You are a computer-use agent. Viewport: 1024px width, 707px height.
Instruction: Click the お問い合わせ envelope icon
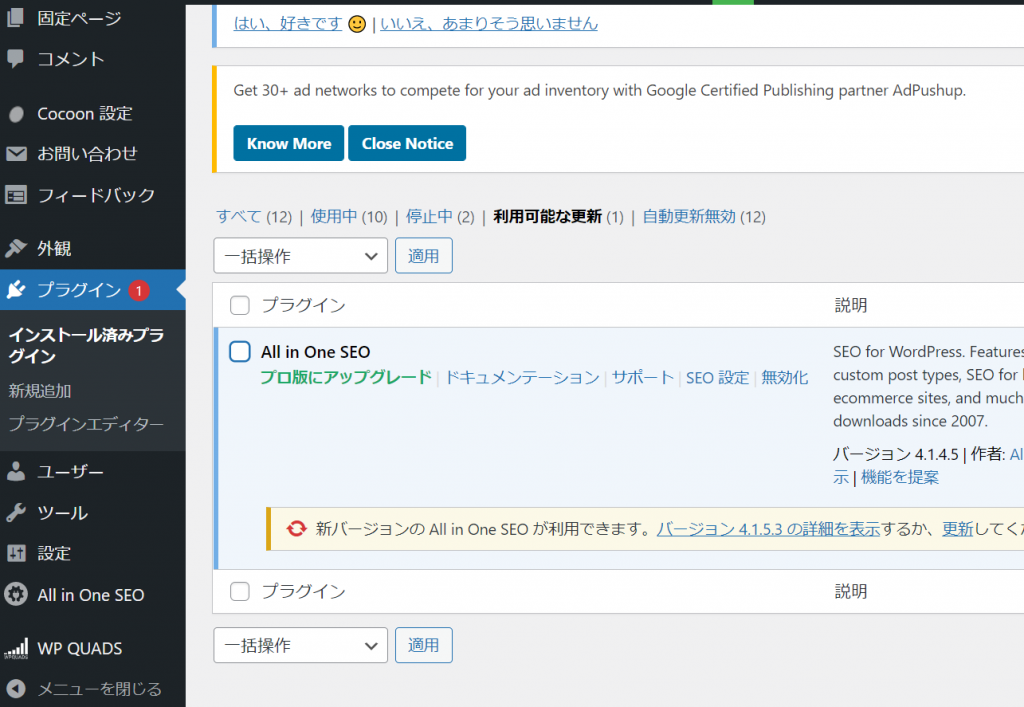[16, 153]
